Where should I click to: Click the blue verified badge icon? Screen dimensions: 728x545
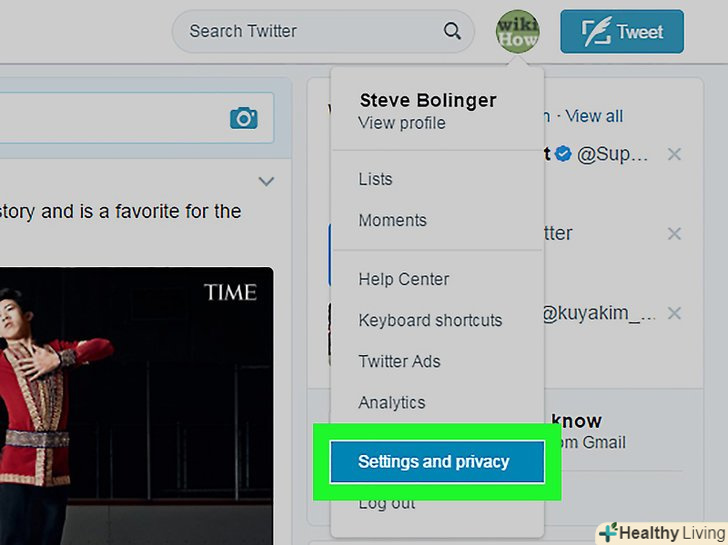[x=564, y=154]
